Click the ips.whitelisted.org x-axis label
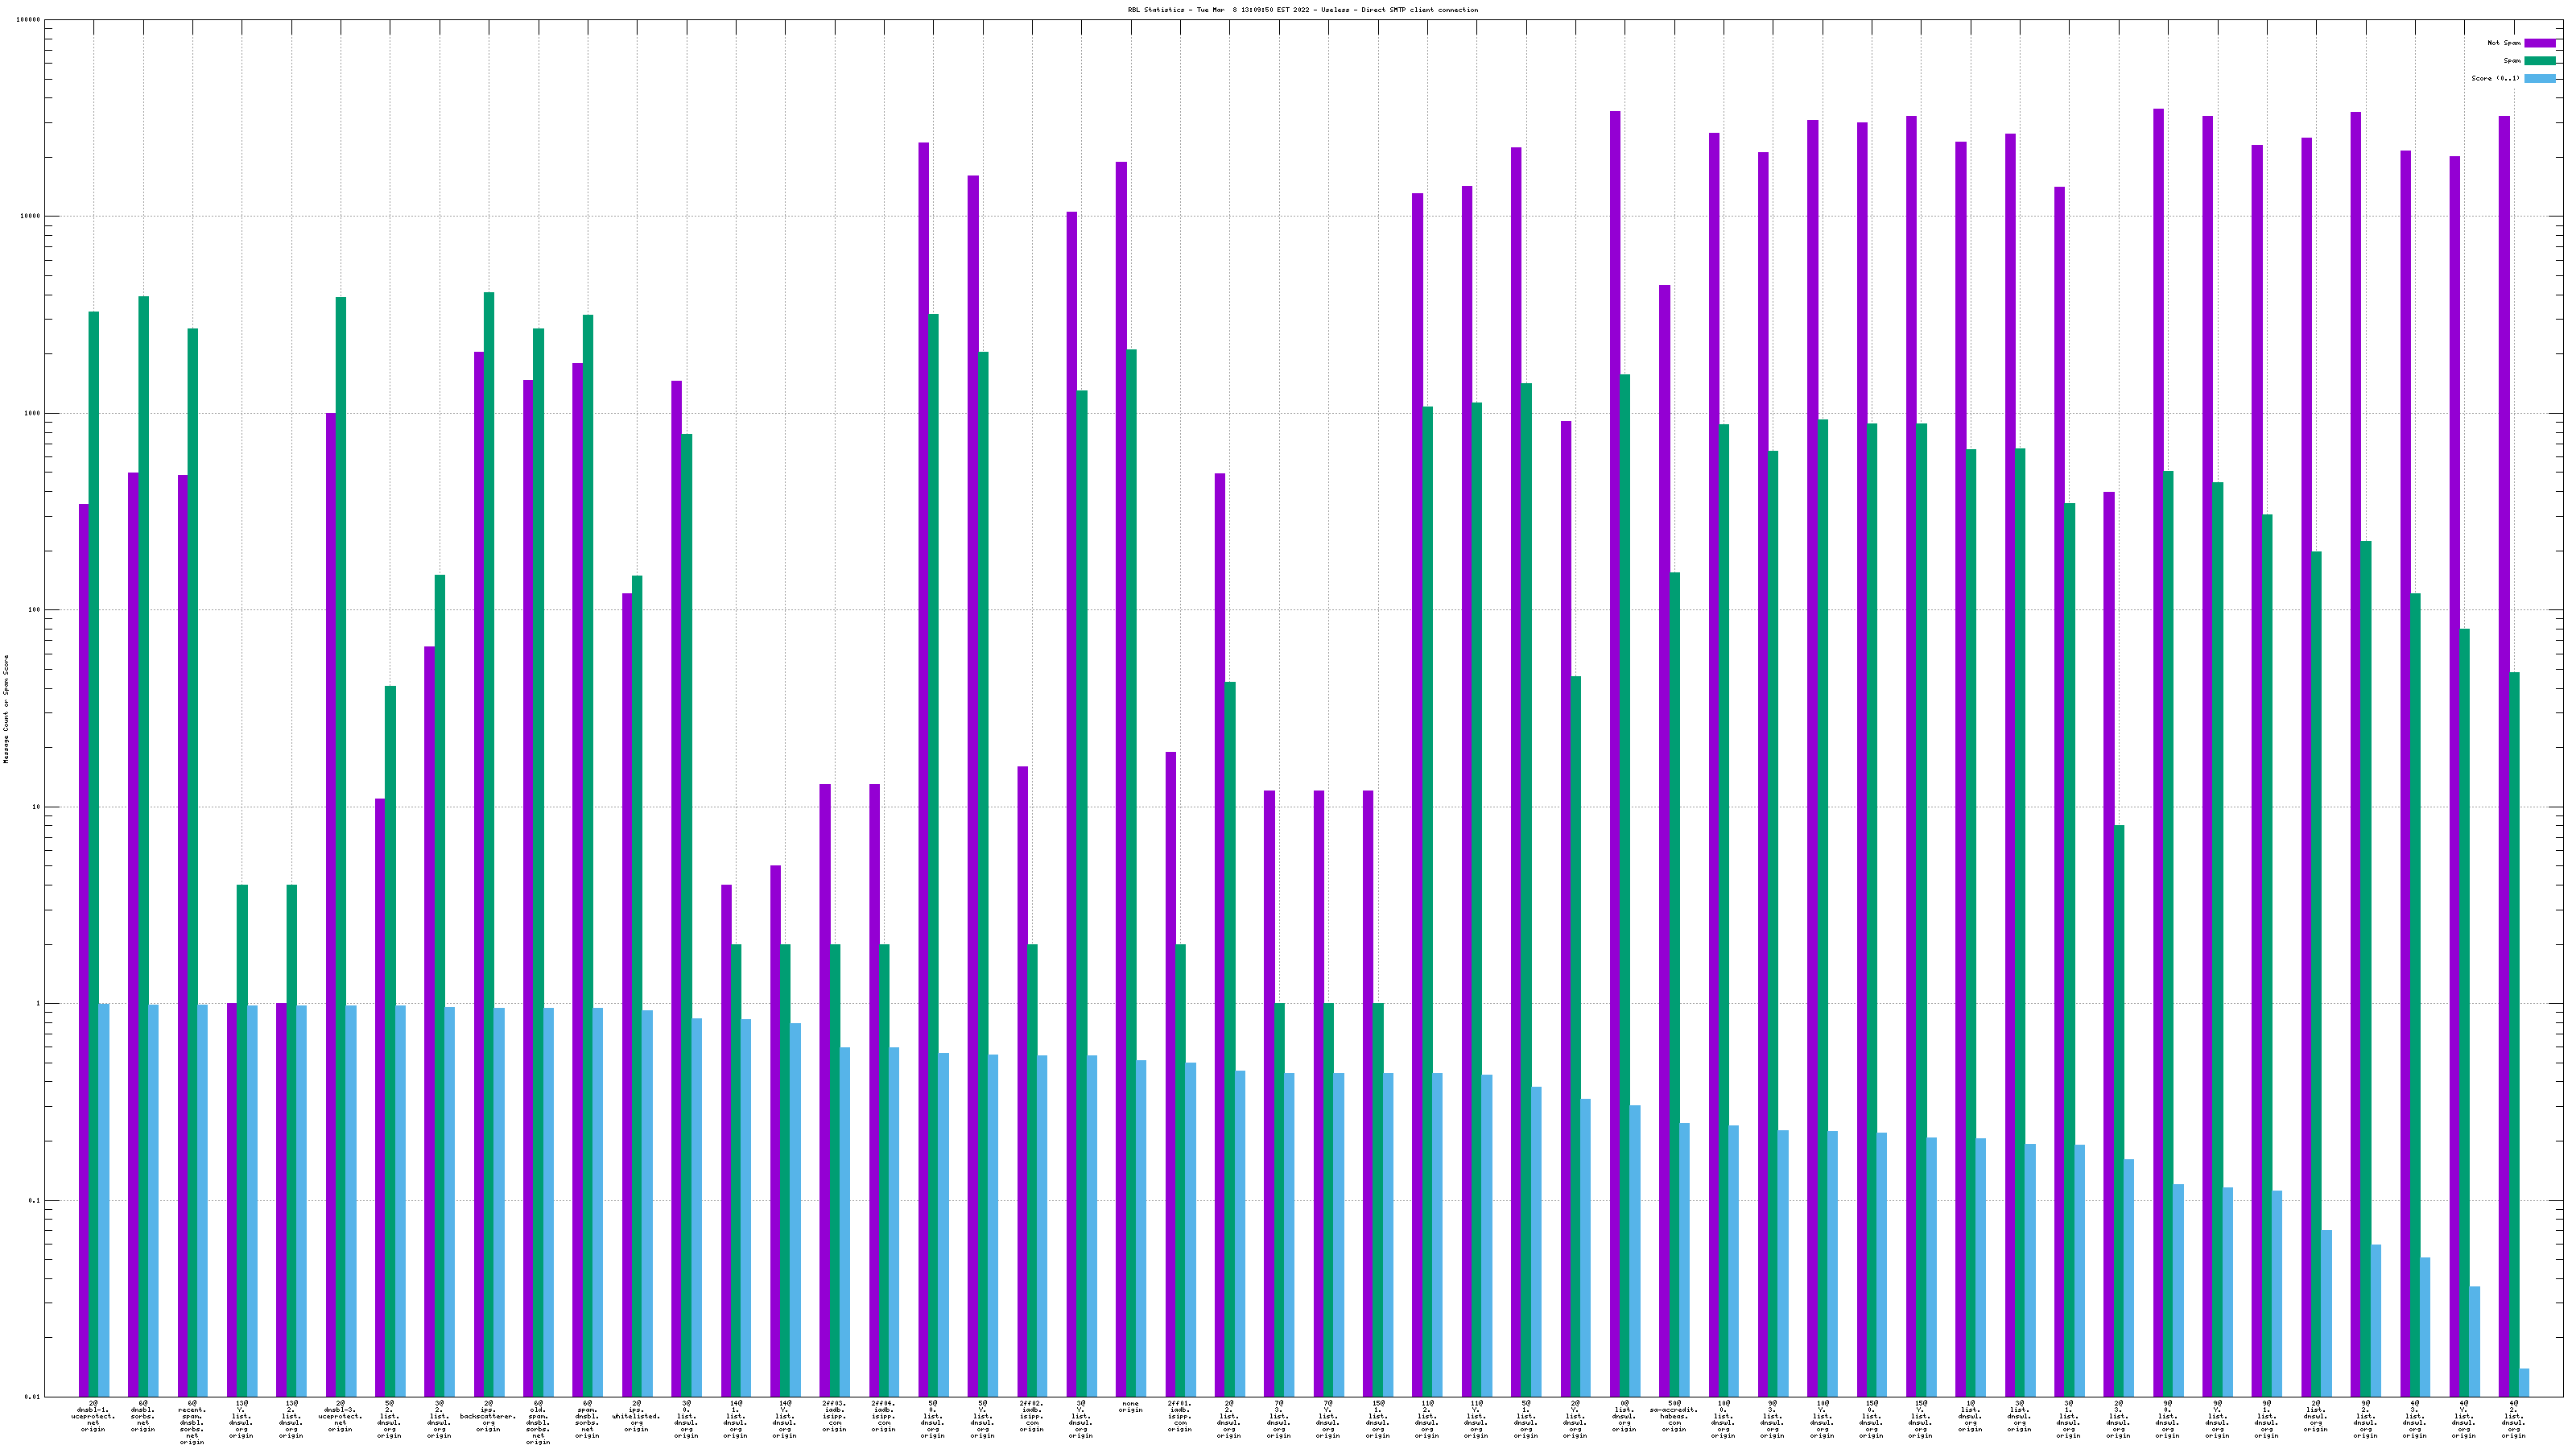The width and height of the screenshot is (2576, 1449). pyautogui.click(x=636, y=1416)
